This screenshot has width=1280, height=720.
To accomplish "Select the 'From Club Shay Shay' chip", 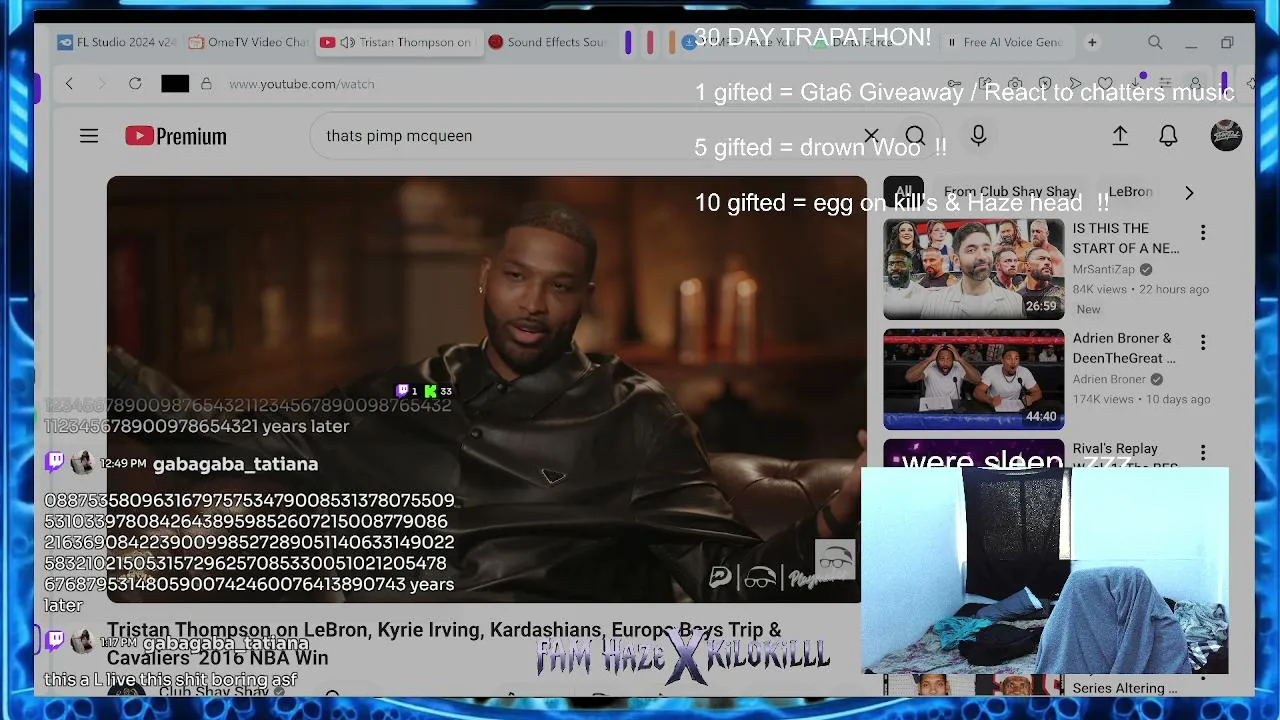I will 1010,192.
